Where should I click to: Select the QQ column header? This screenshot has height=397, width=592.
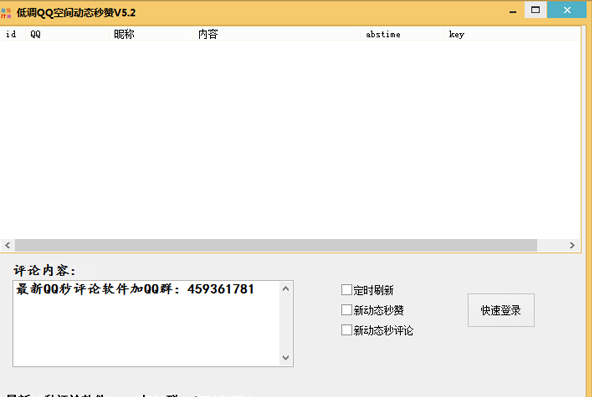[68, 34]
